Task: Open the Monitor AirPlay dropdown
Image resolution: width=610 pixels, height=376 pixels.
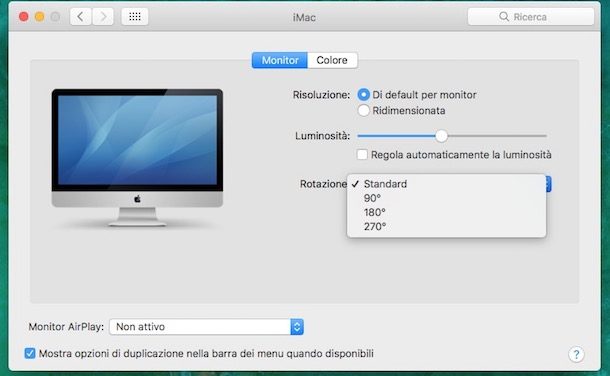Action: click(x=206, y=327)
